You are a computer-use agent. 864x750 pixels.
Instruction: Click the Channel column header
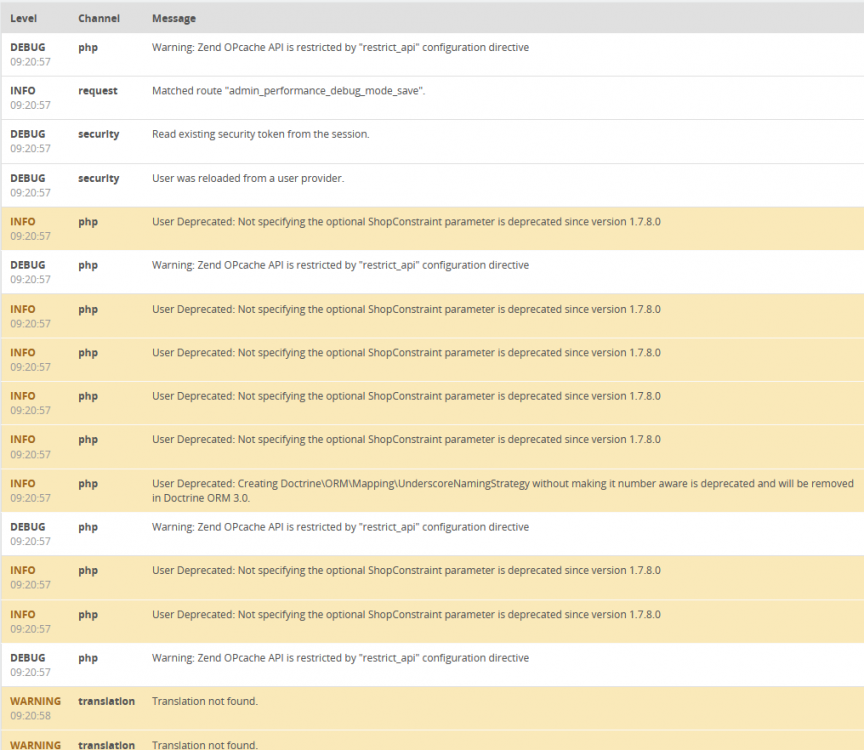pos(98,18)
